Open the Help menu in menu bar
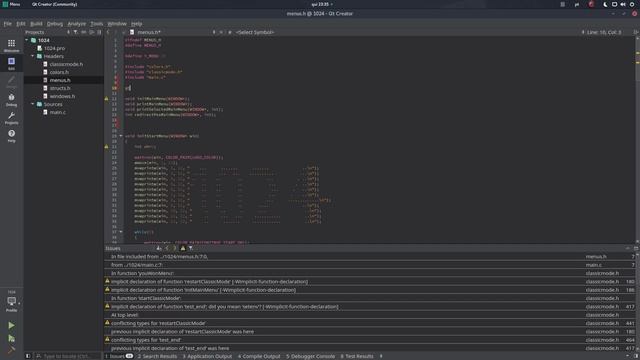Viewport: 640px width, 360px height. pos(136,24)
